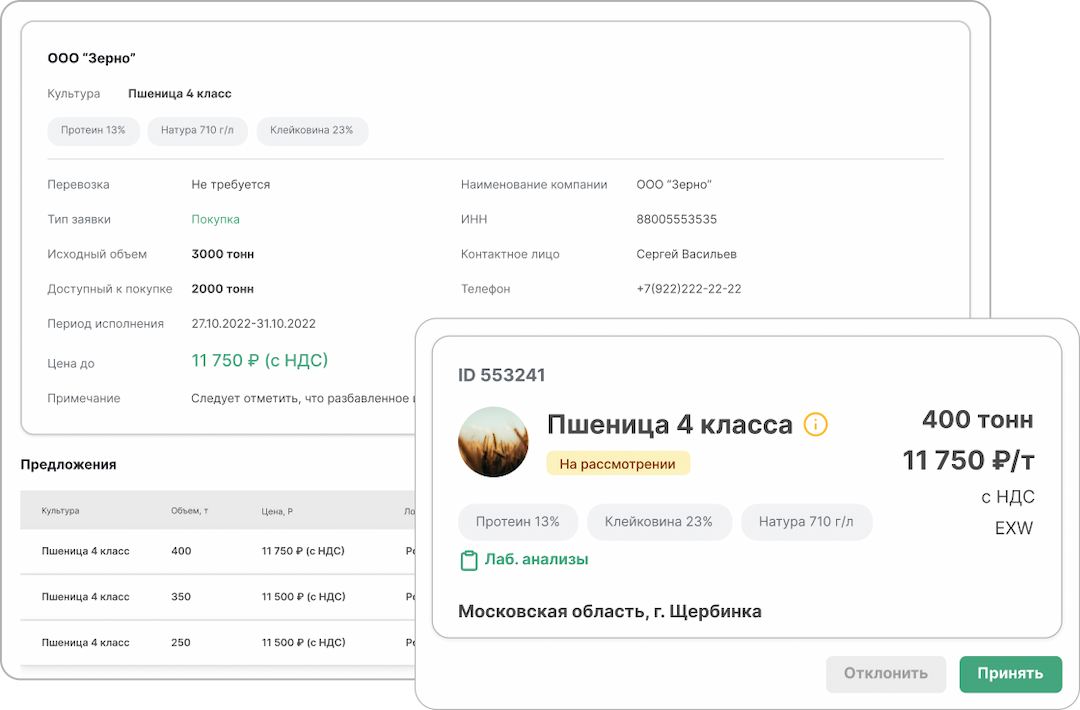Viewport: 1080px width, 710px height.
Task: Click the clipboard icon for Лаб. анализы
Action: 468,560
